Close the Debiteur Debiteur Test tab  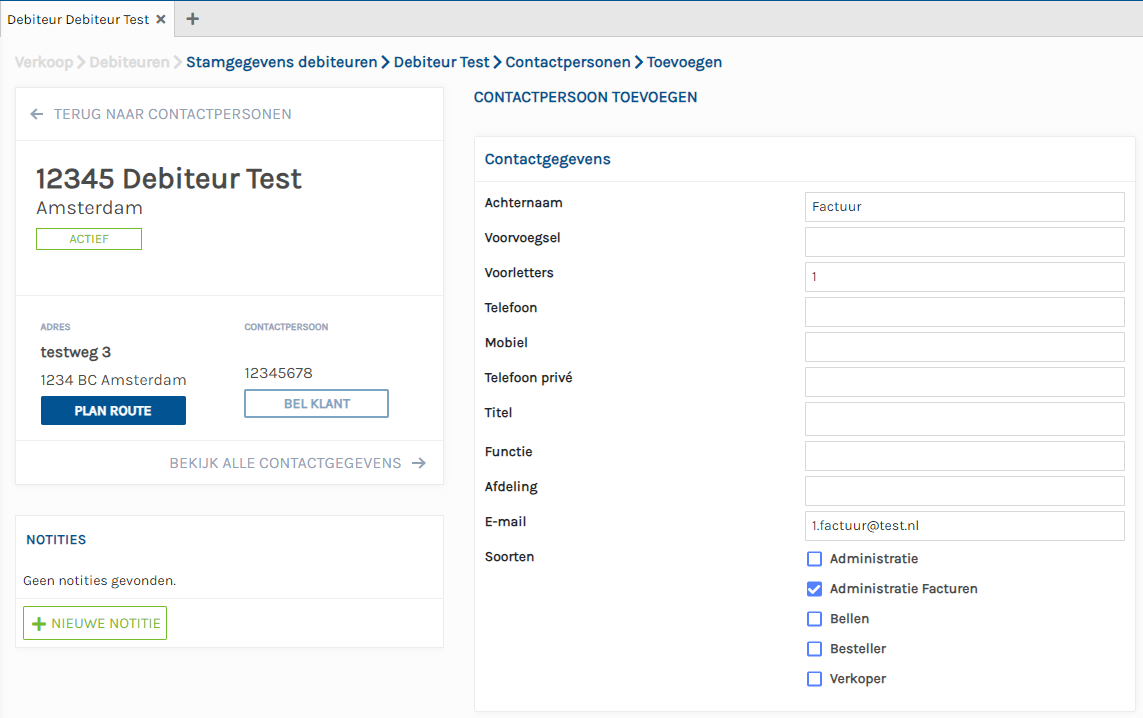[161, 19]
